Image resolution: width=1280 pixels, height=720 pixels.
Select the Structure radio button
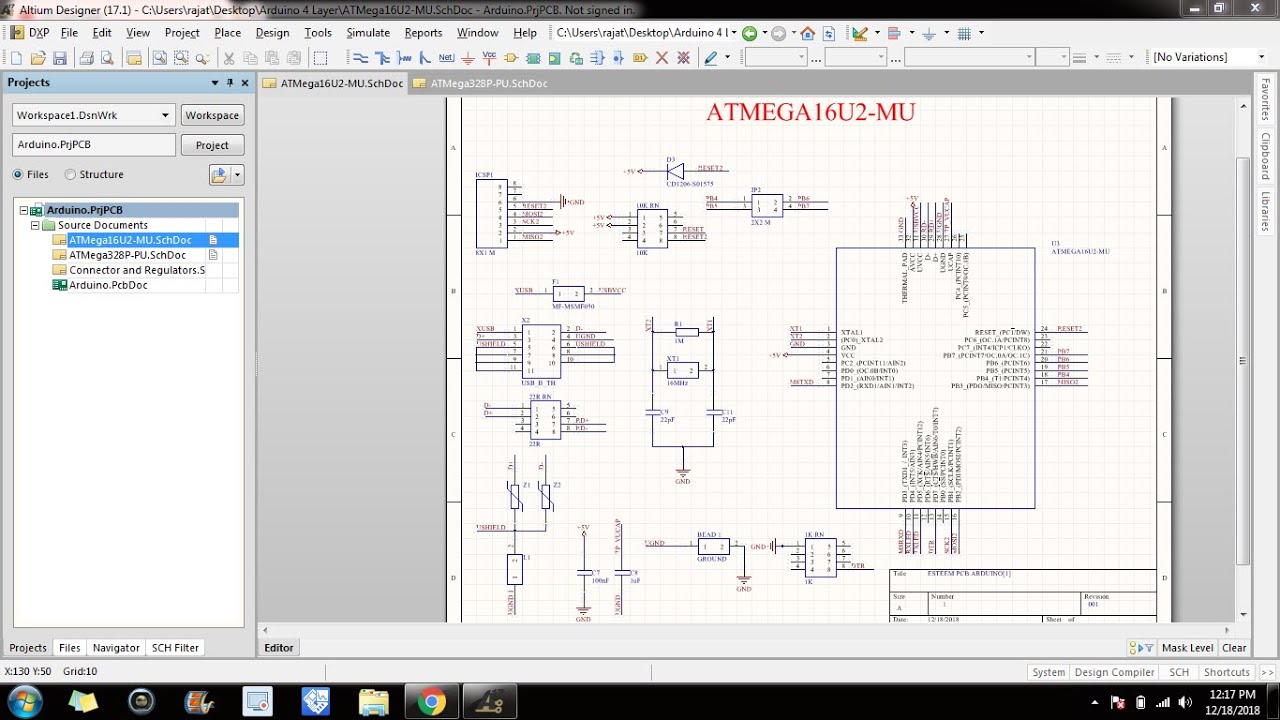point(70,174)
